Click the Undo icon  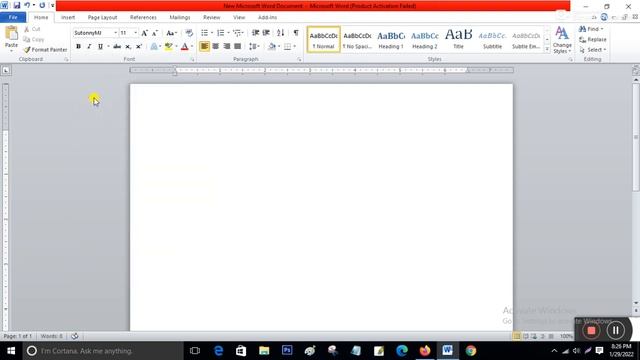(27, 5)
